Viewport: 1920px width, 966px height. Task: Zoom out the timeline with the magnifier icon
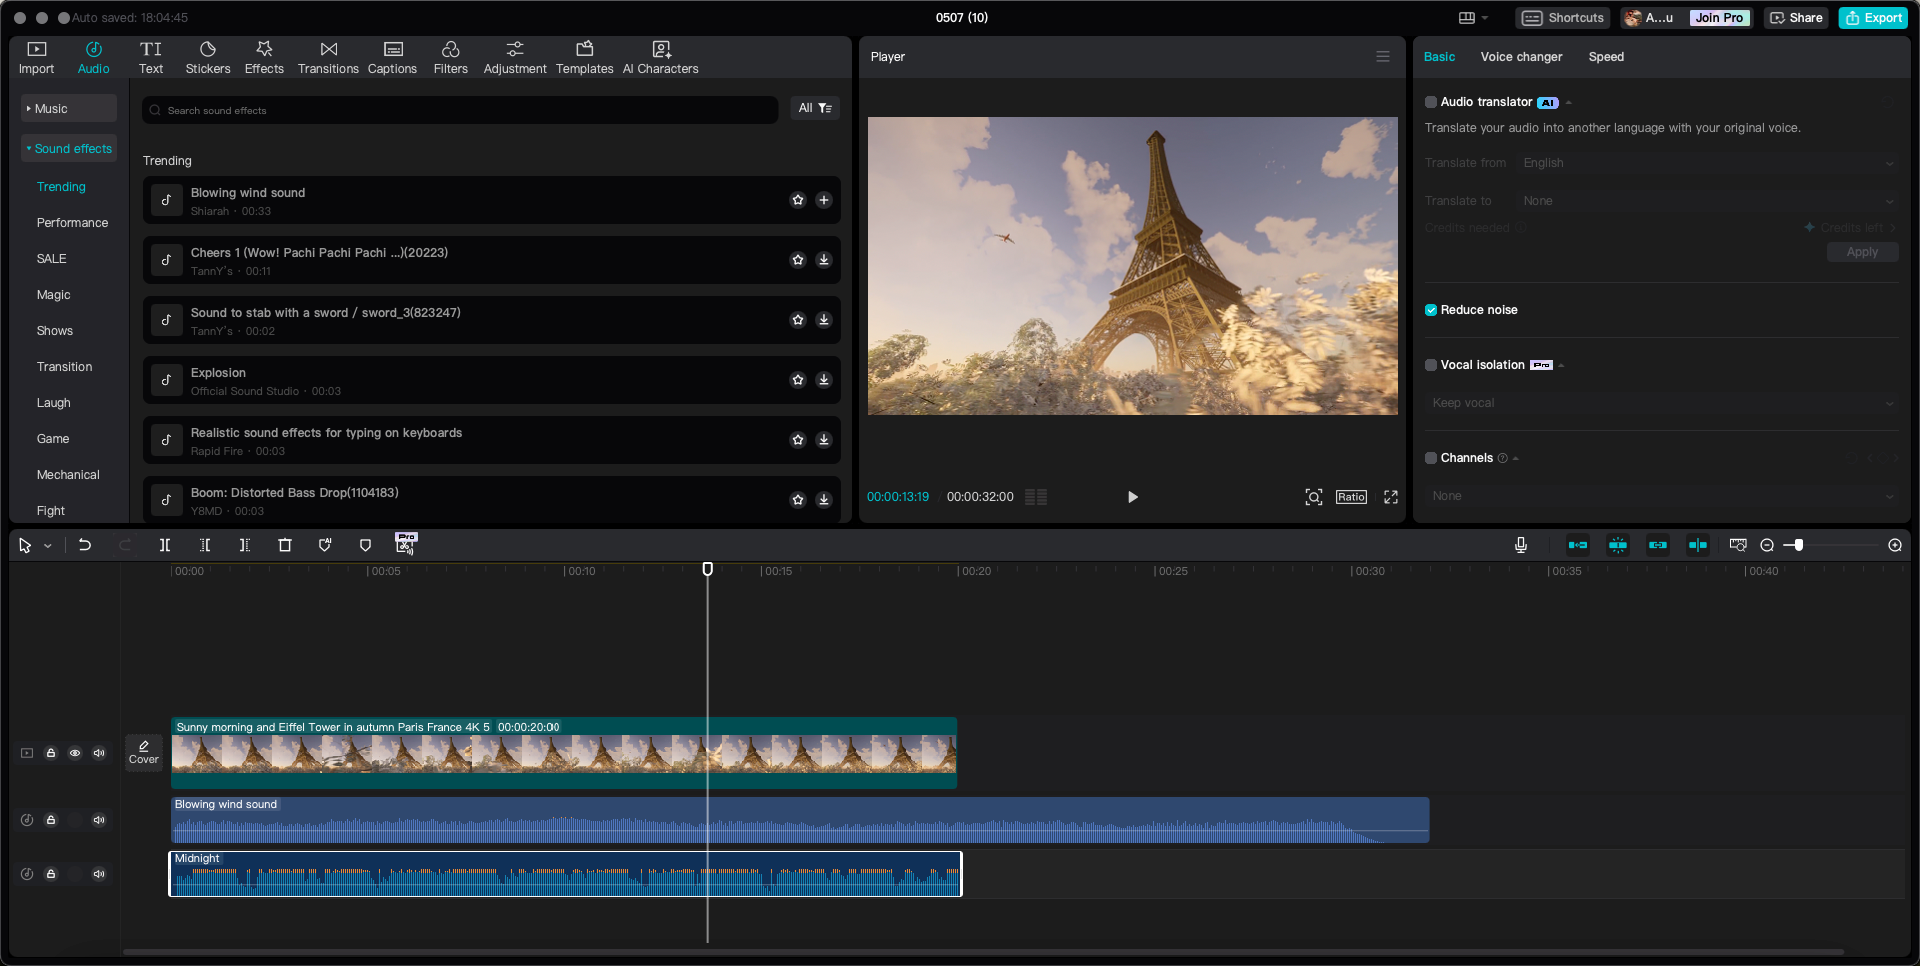[x=1767, y=545]
